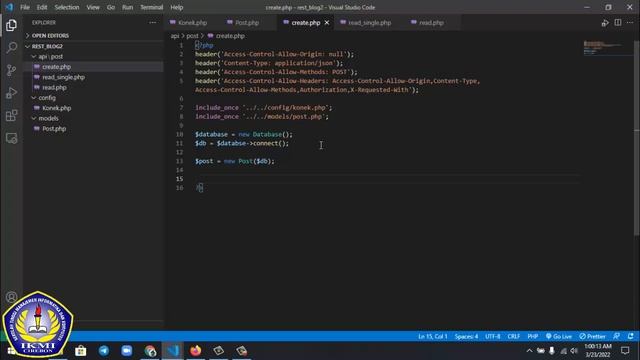Image resolution: width=640 pixels, height=360 pixels.
Task: Open Firefox from the taskbar
Action: pos(196,351)
